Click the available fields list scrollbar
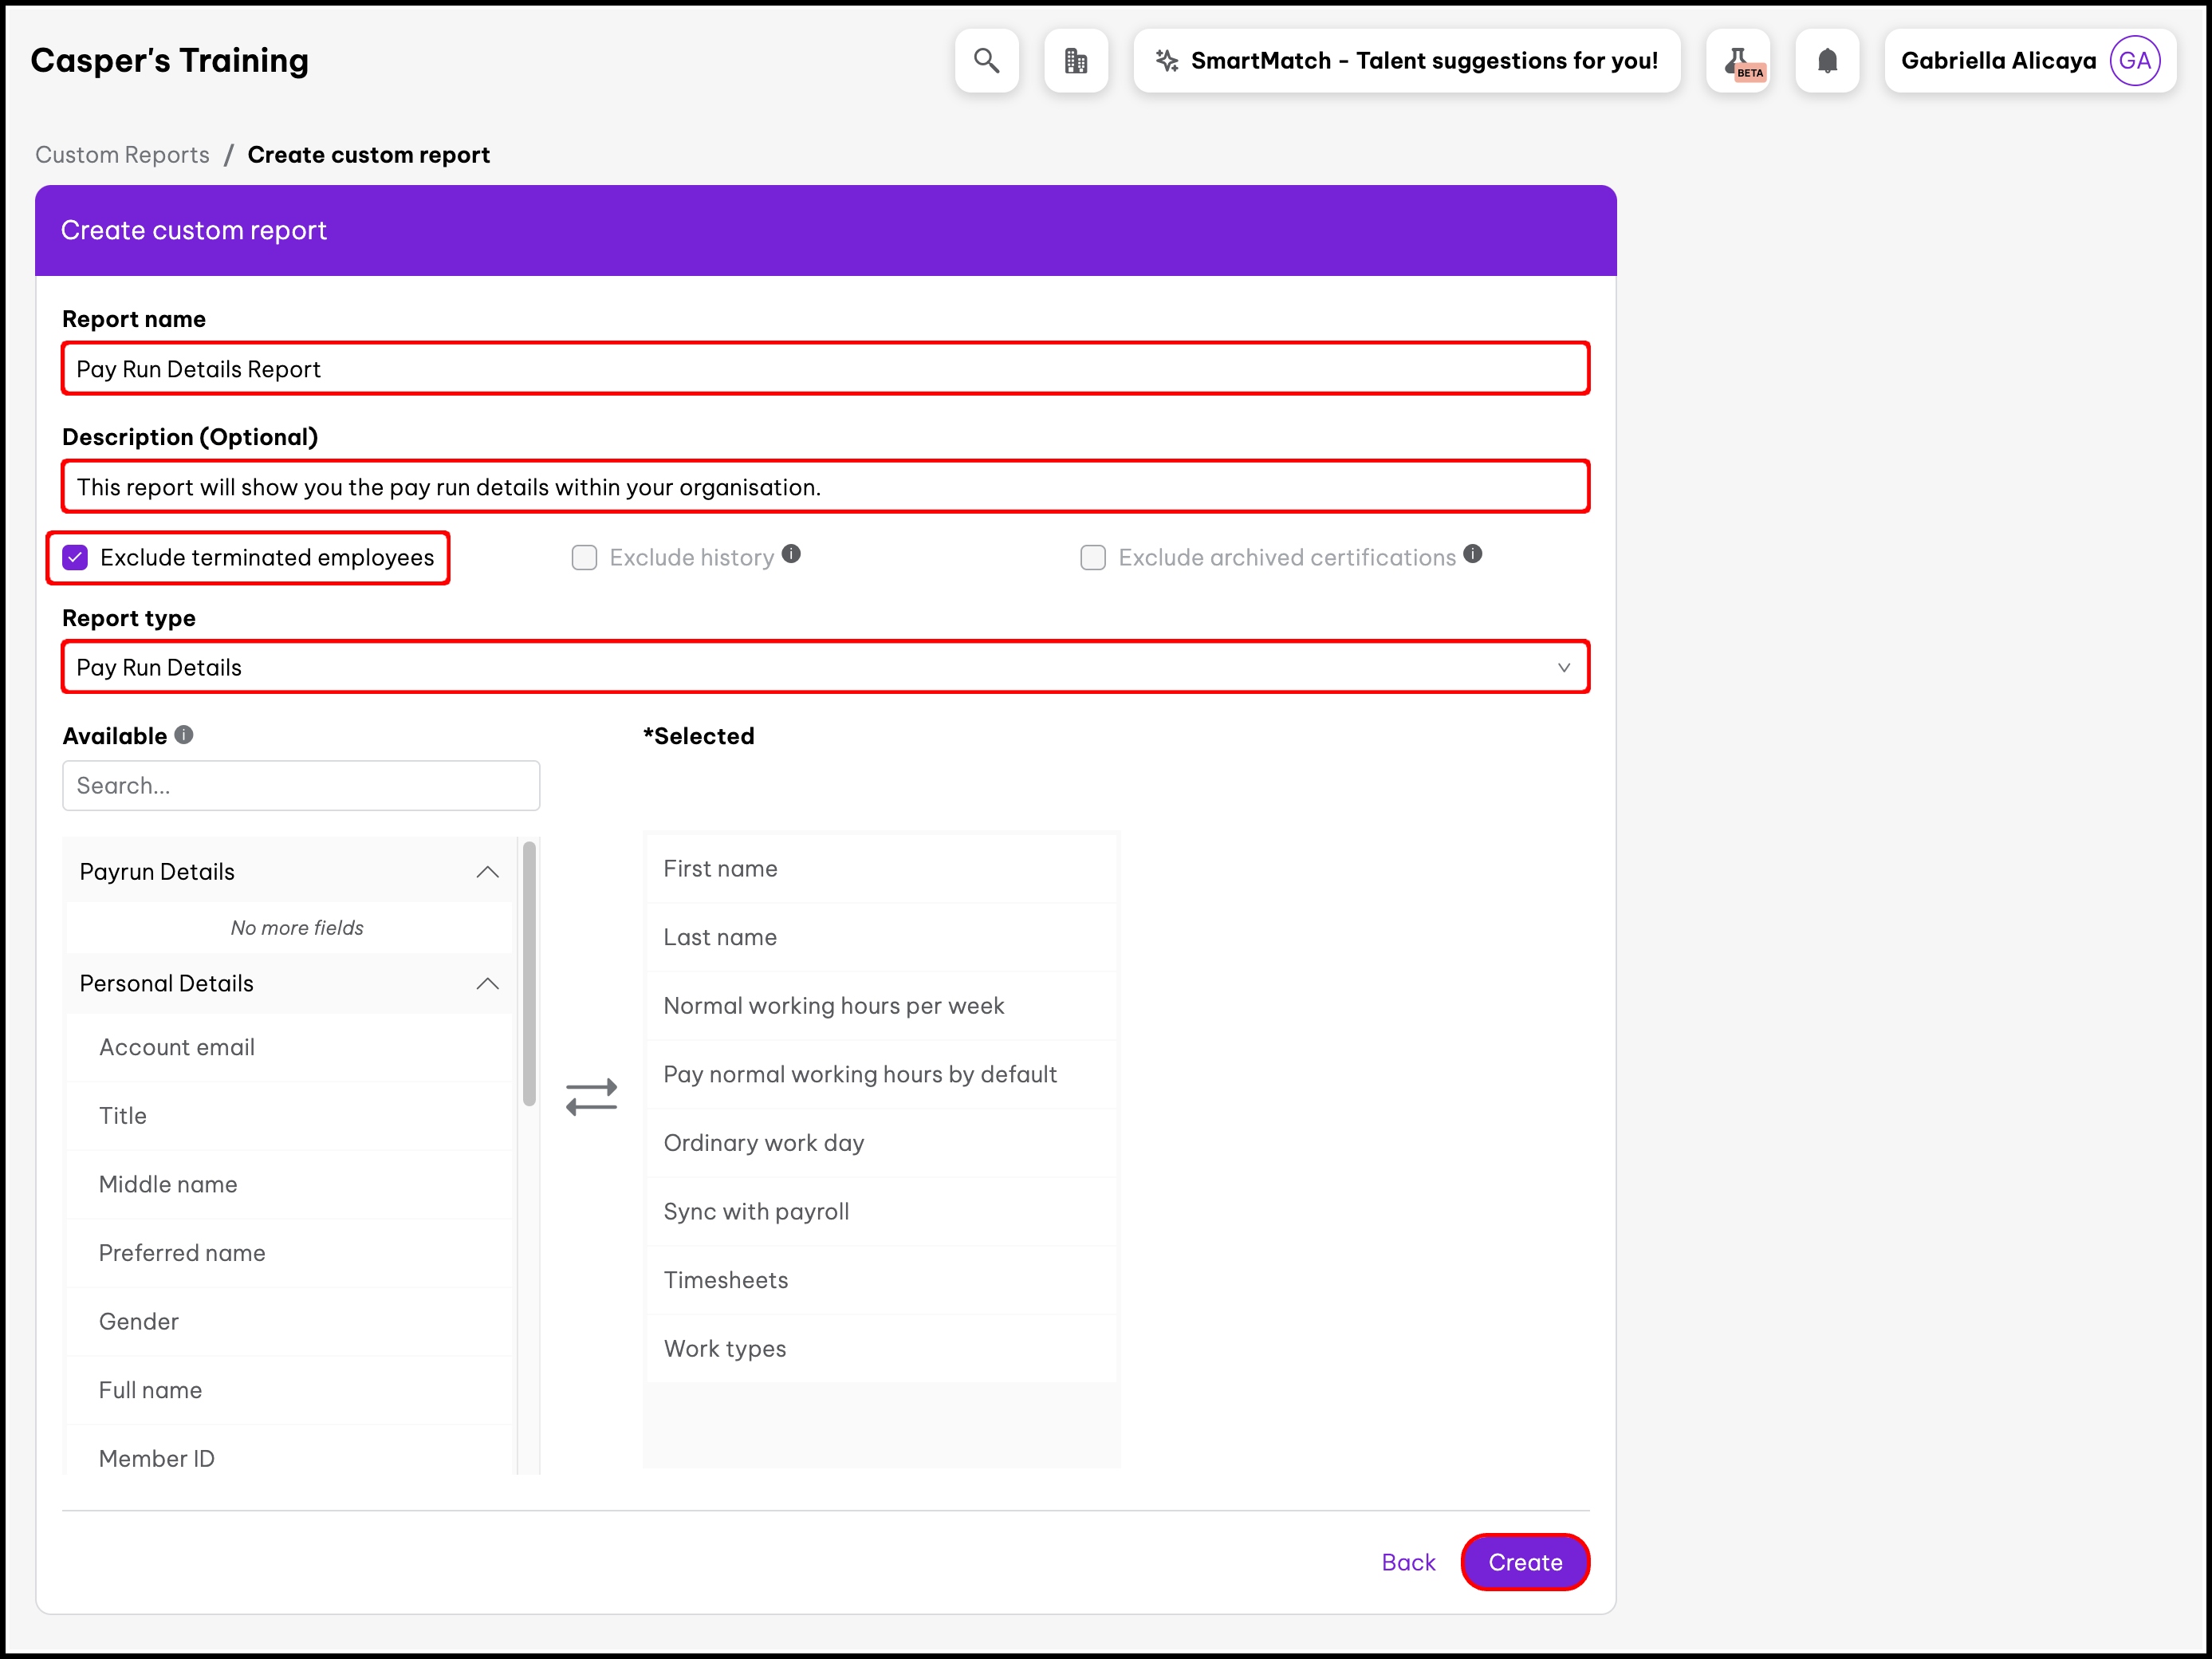 pos(529,975)
